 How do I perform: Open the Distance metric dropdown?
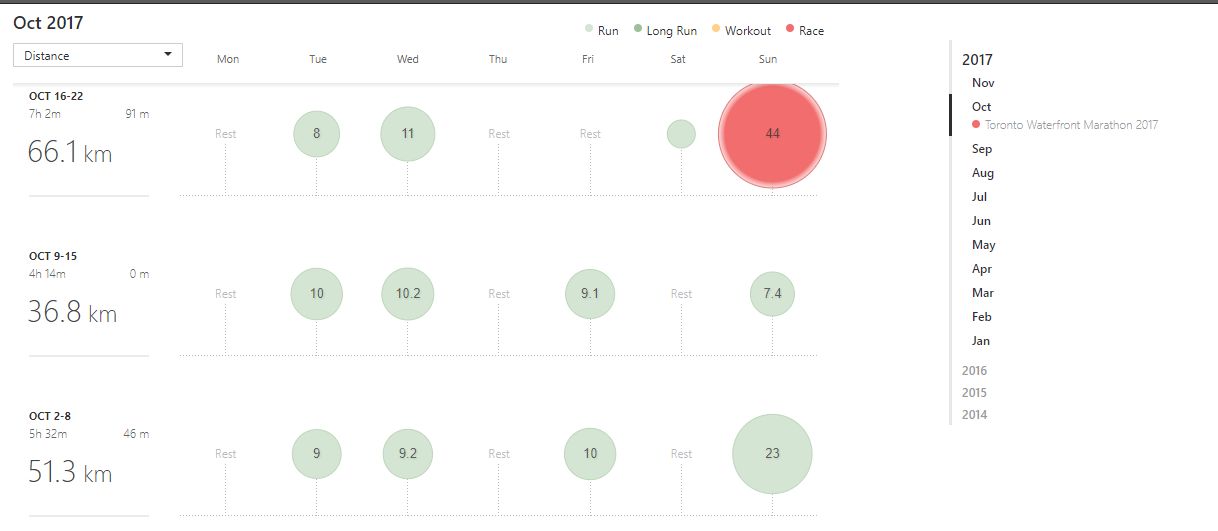click(x=98, y=55)
